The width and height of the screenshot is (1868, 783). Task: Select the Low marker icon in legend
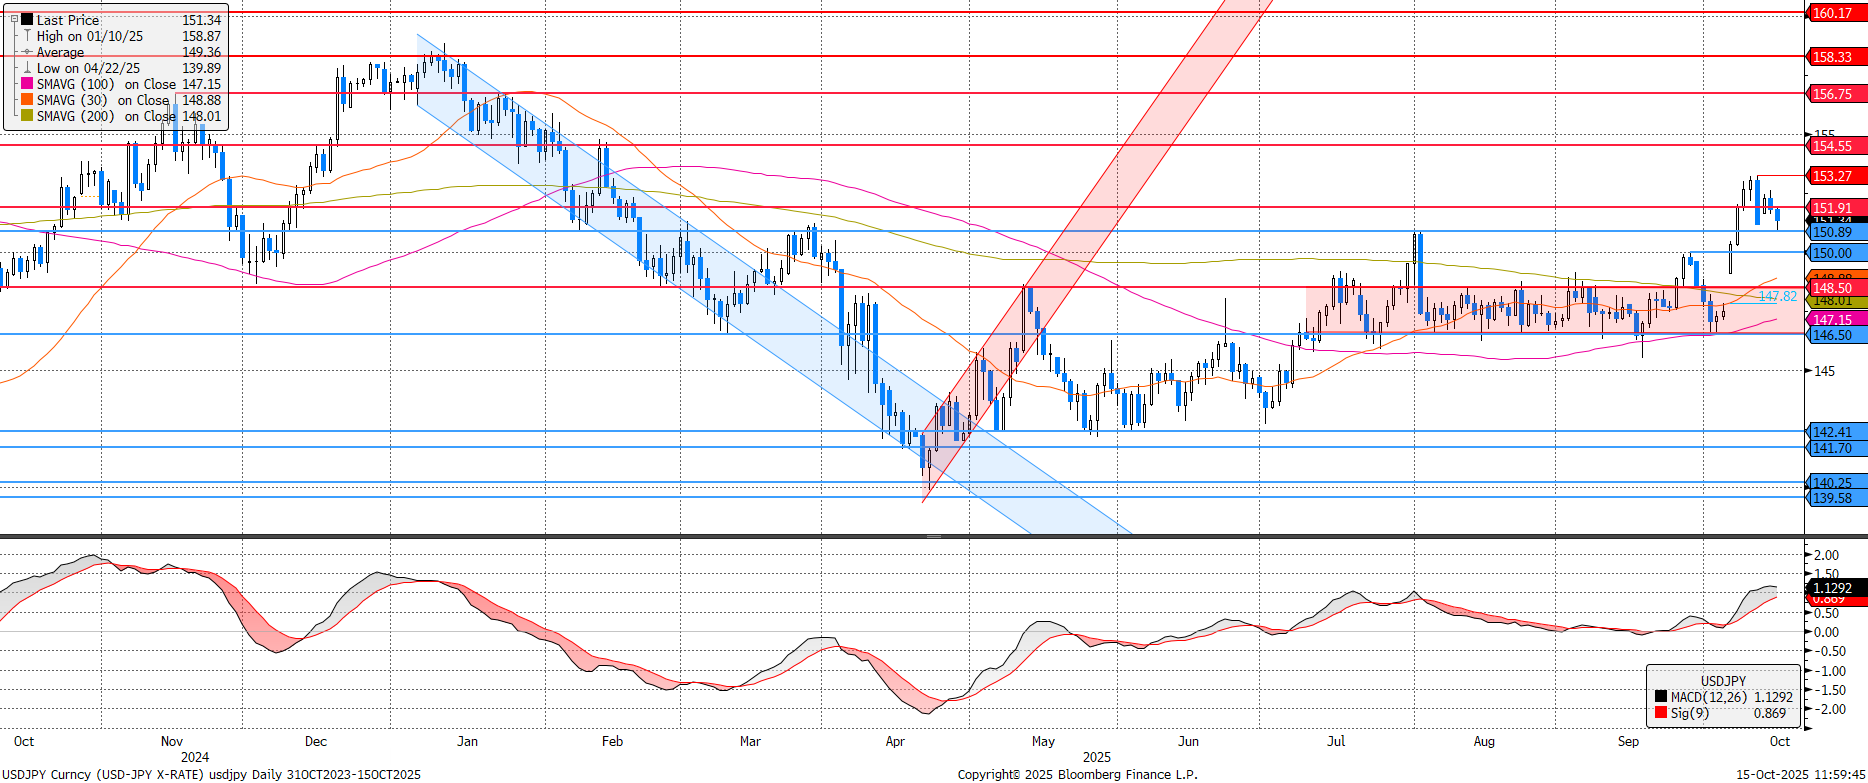(x=27, y=68)
